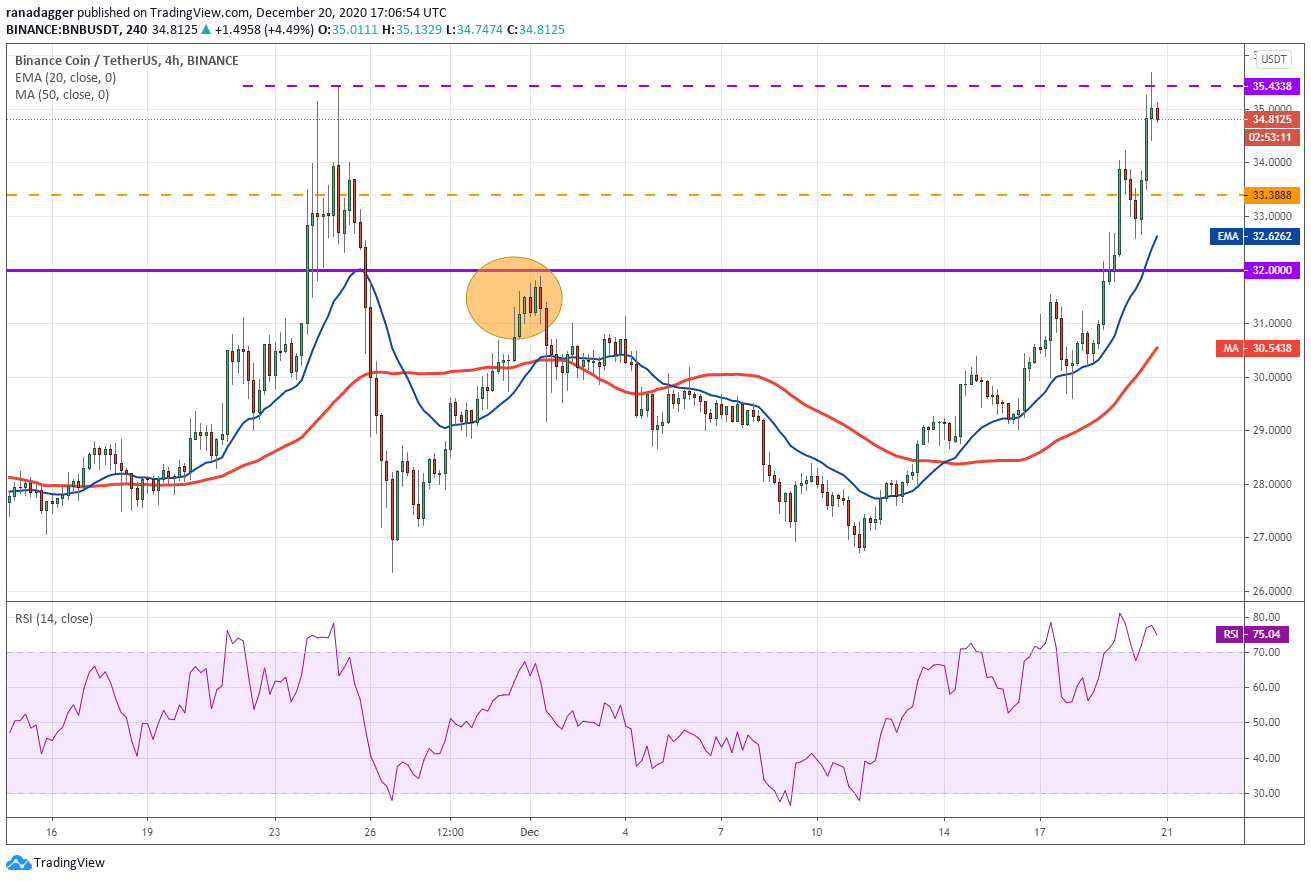The width and height of the screenshot is (1311, 881).
Task: Click the purple 32.0000 level tag
Action: pos(1272,270)
